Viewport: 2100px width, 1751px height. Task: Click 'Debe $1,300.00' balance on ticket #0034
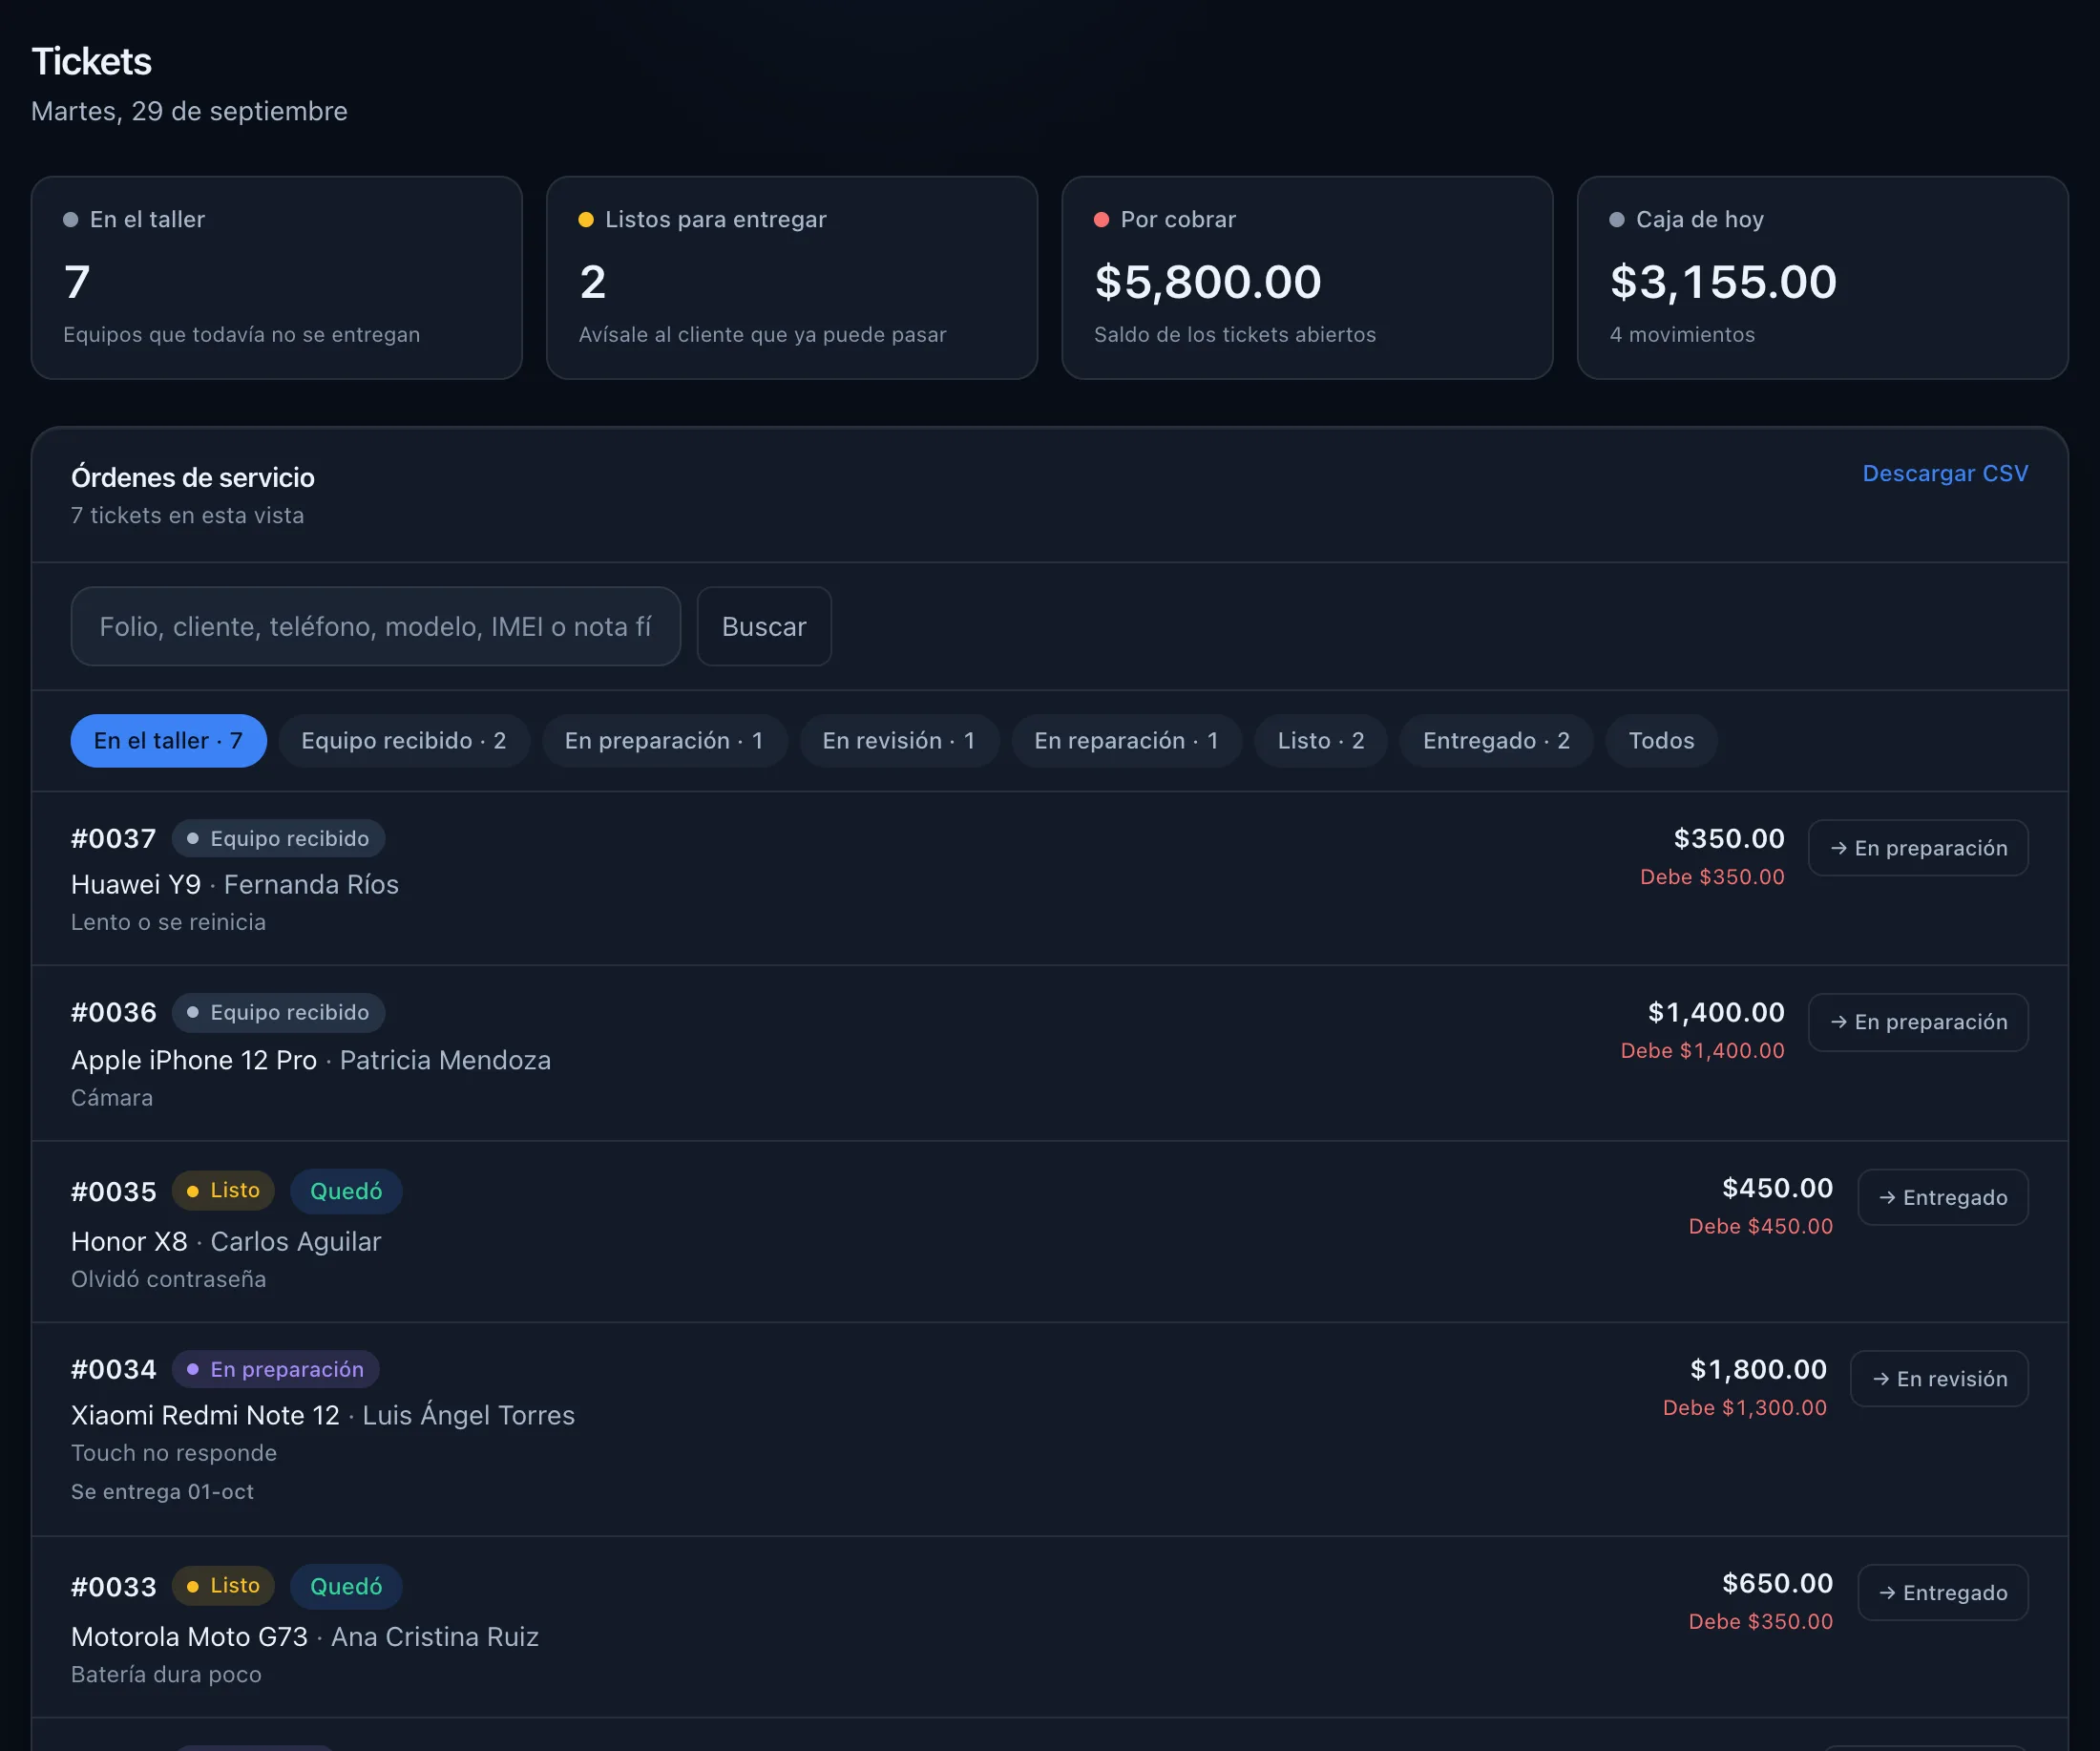pyautogui.click(x=1744, y=1407)
